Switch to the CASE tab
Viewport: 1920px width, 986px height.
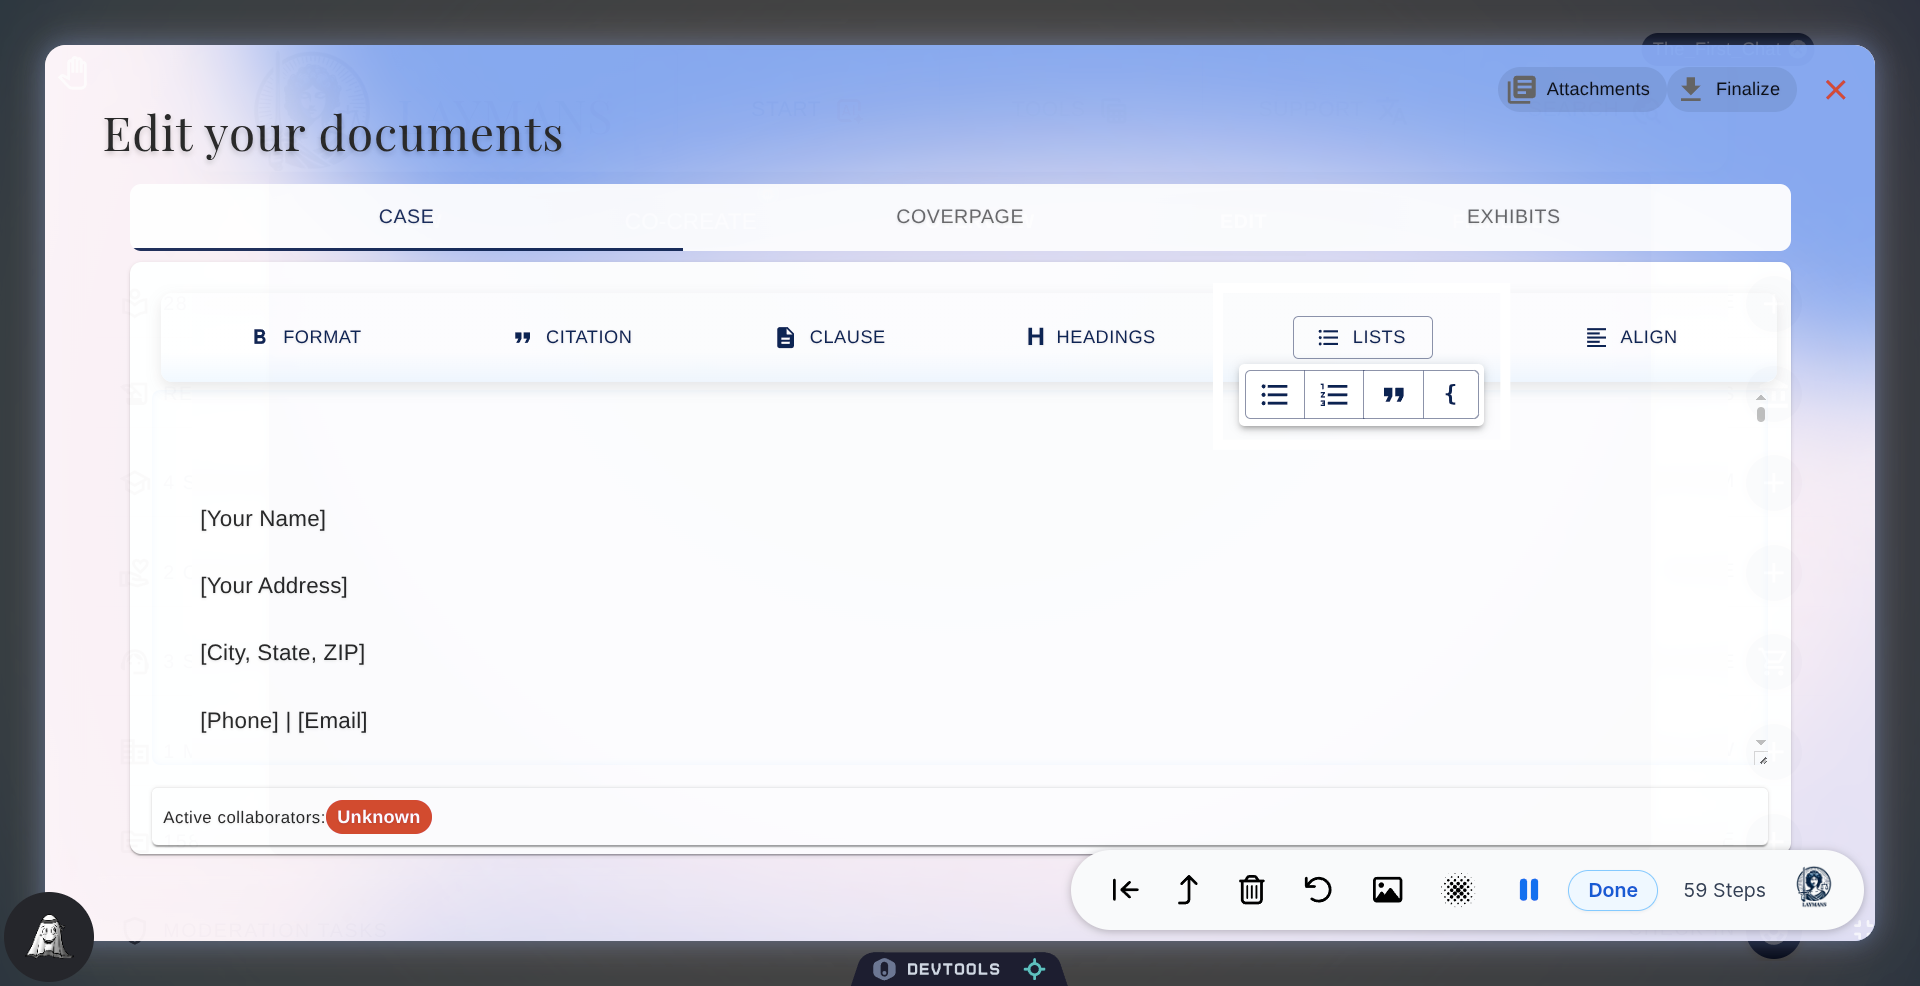[x=406, y=217]
